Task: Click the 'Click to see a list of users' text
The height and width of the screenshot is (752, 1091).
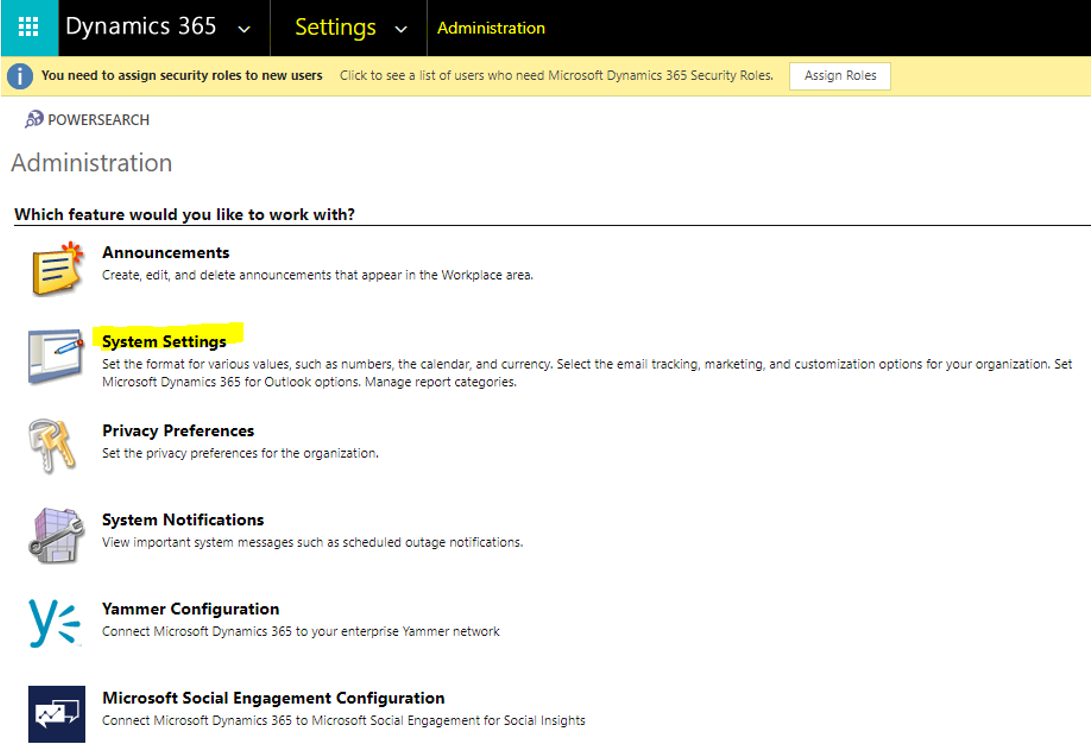Action: 557,75
